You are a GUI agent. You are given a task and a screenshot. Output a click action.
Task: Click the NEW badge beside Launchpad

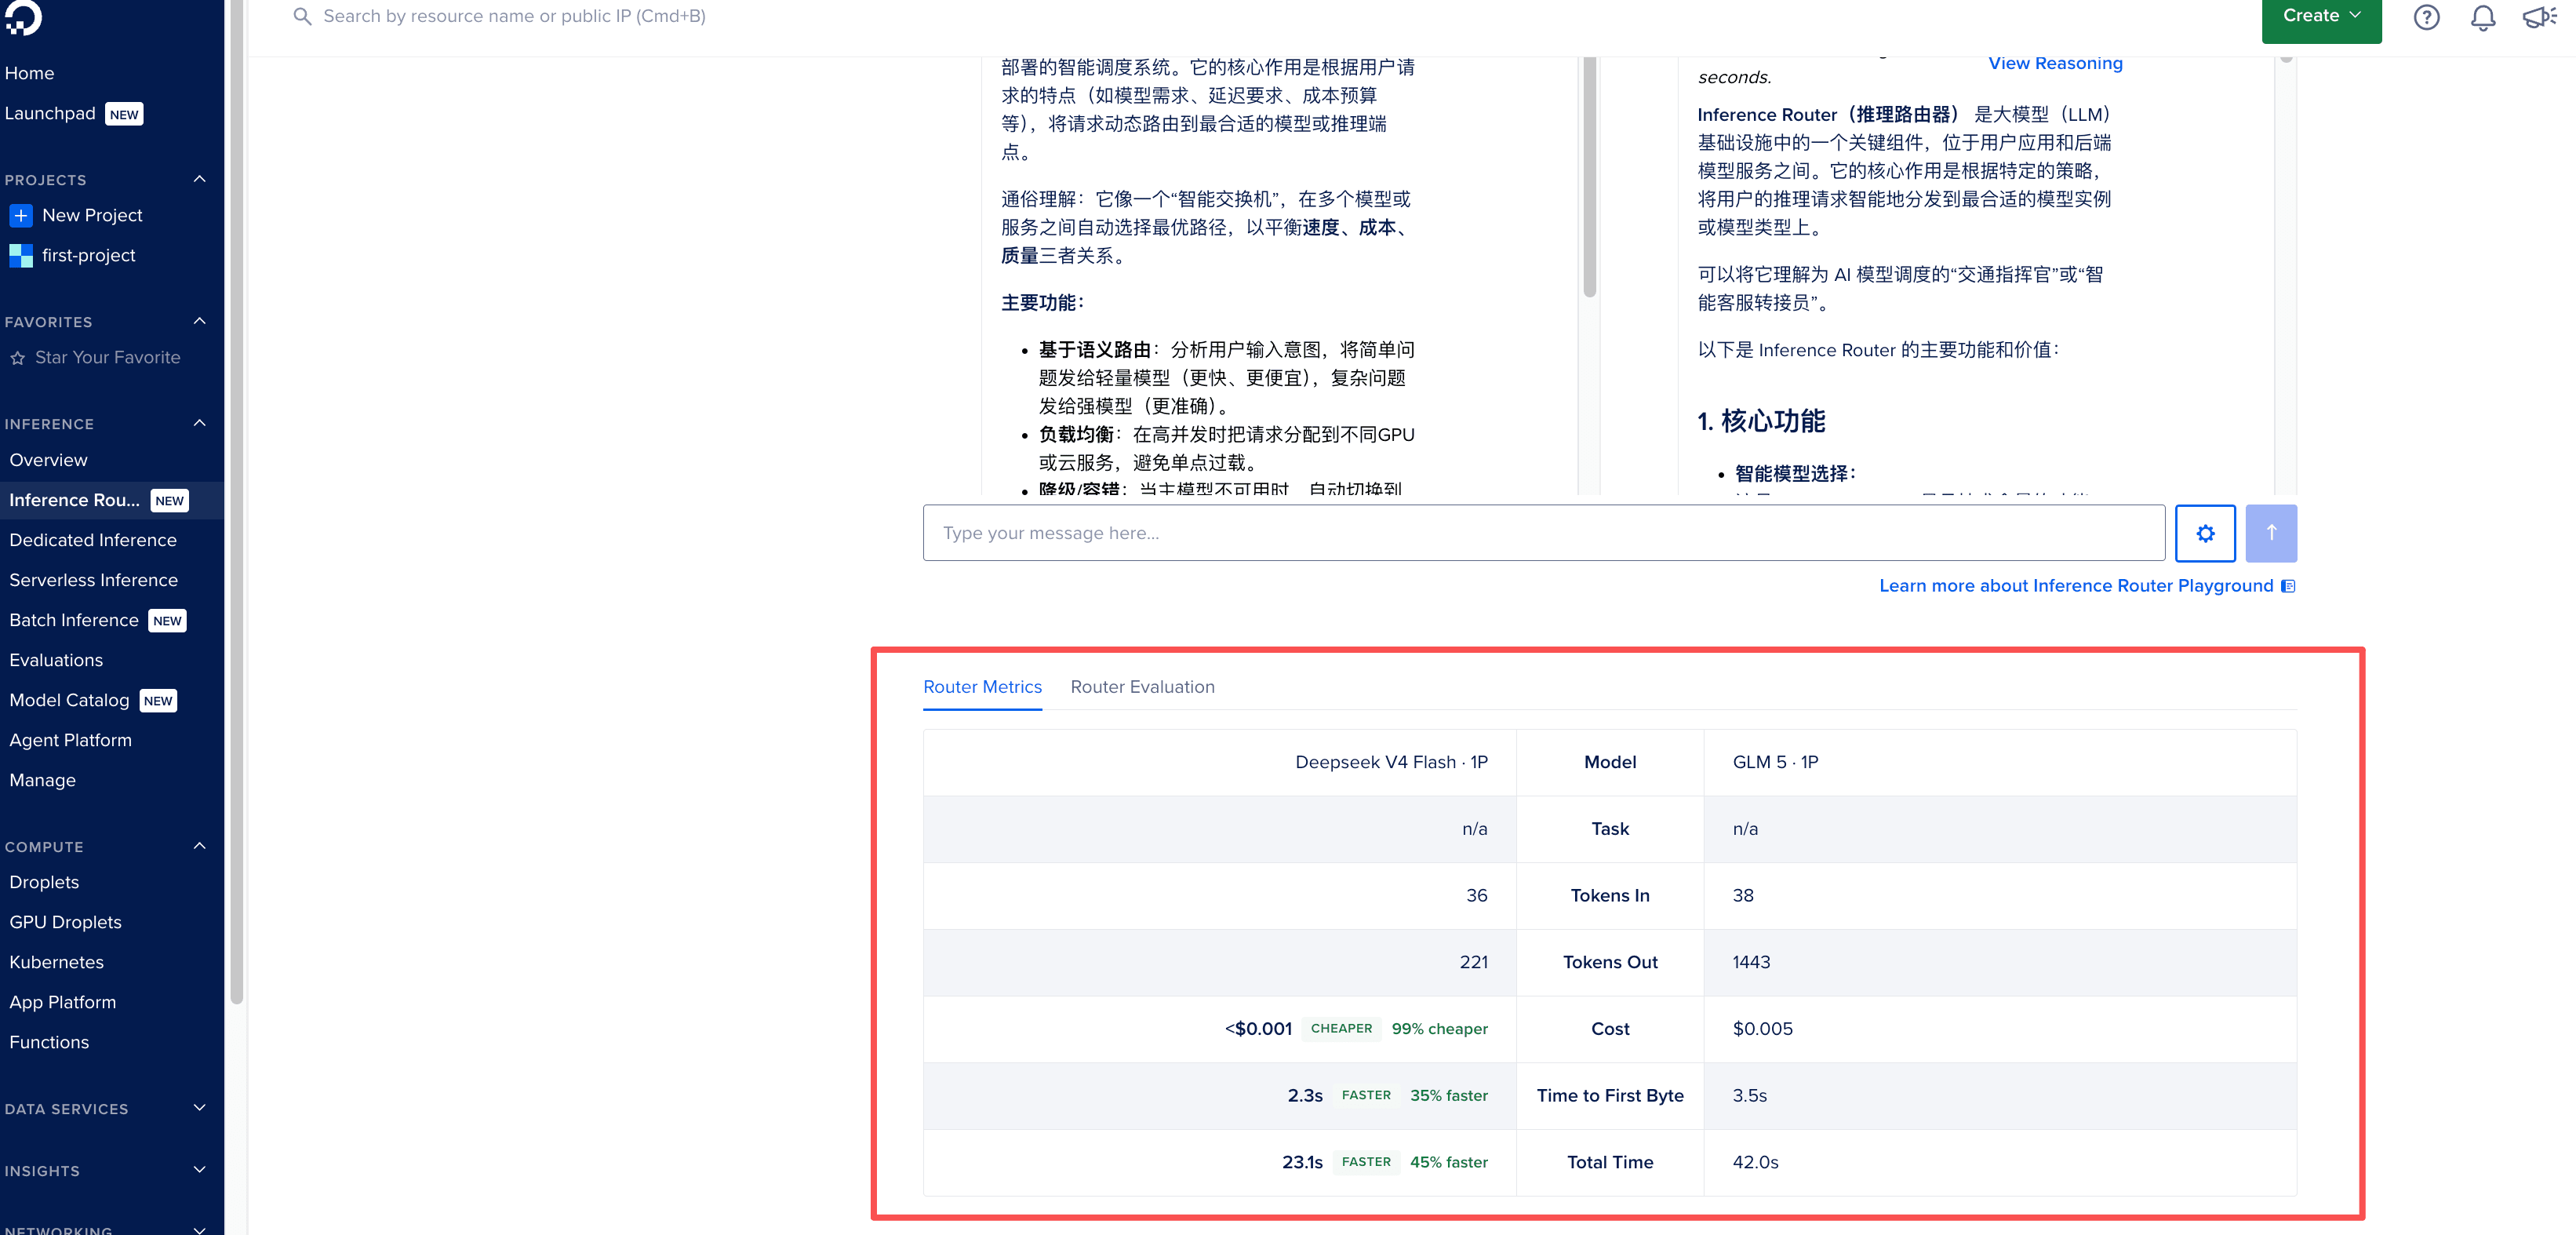tap(124, 114)
